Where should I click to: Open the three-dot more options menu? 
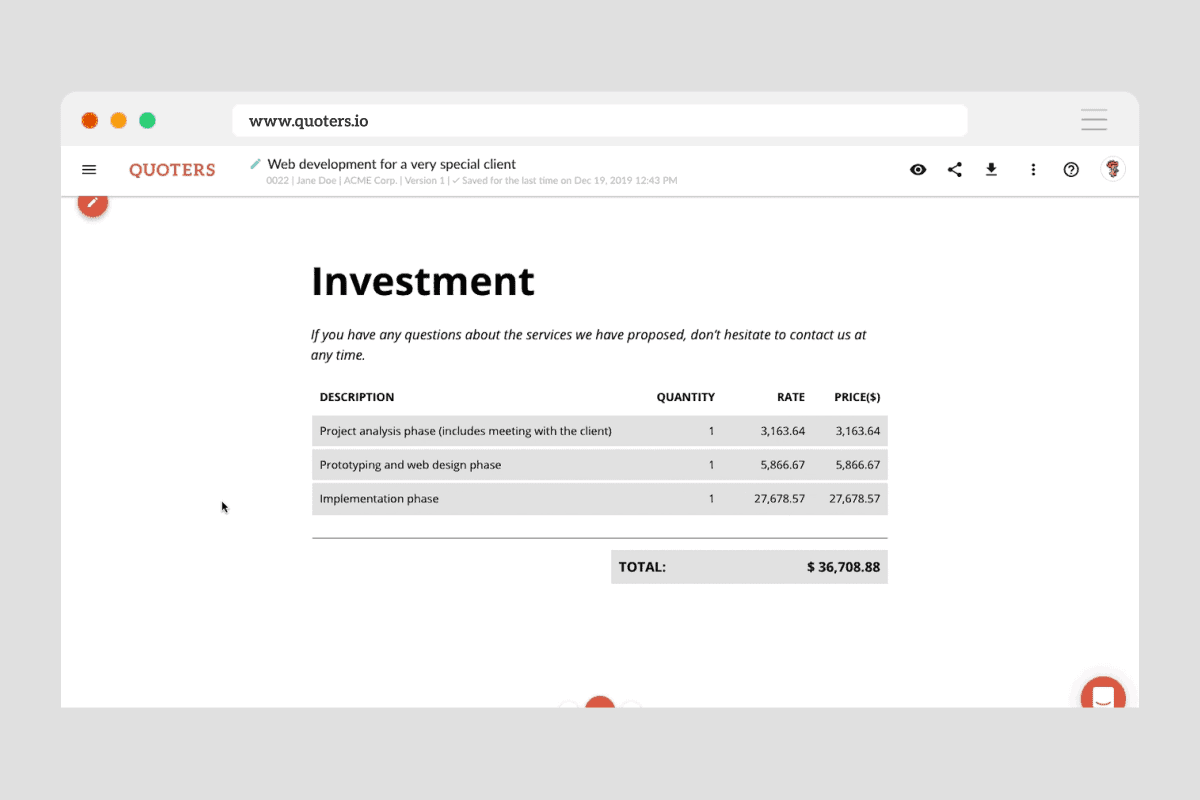(x=1033, y=170)
